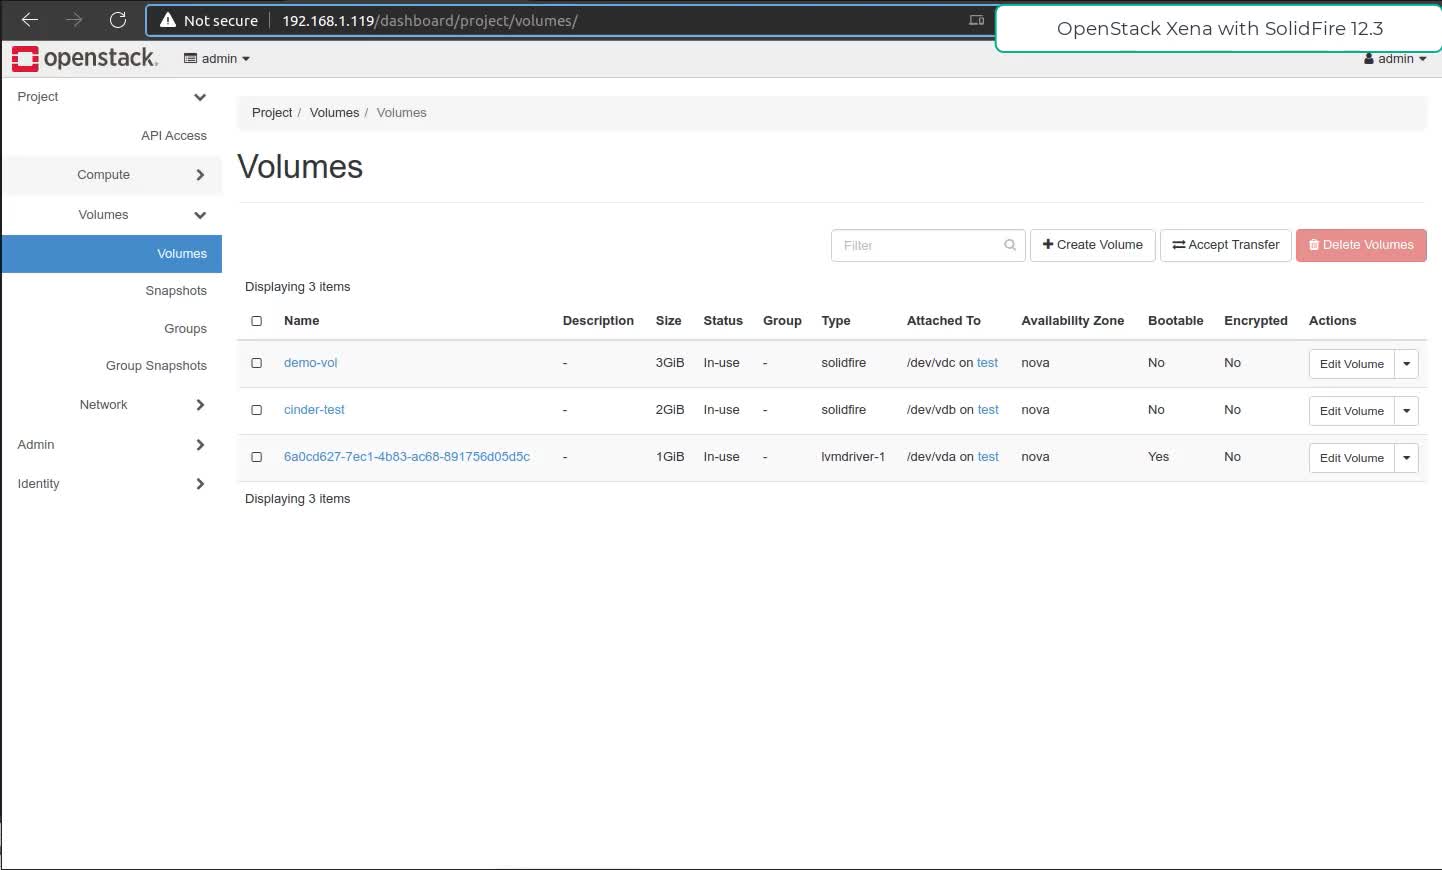Click the Bootable Yes cell
1442x870 pixels.
(x=1158, y=457)
